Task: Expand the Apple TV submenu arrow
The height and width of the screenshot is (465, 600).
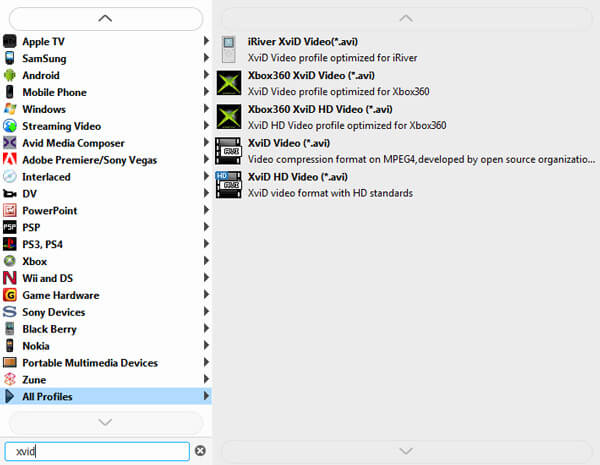Action: click(206, 41)
